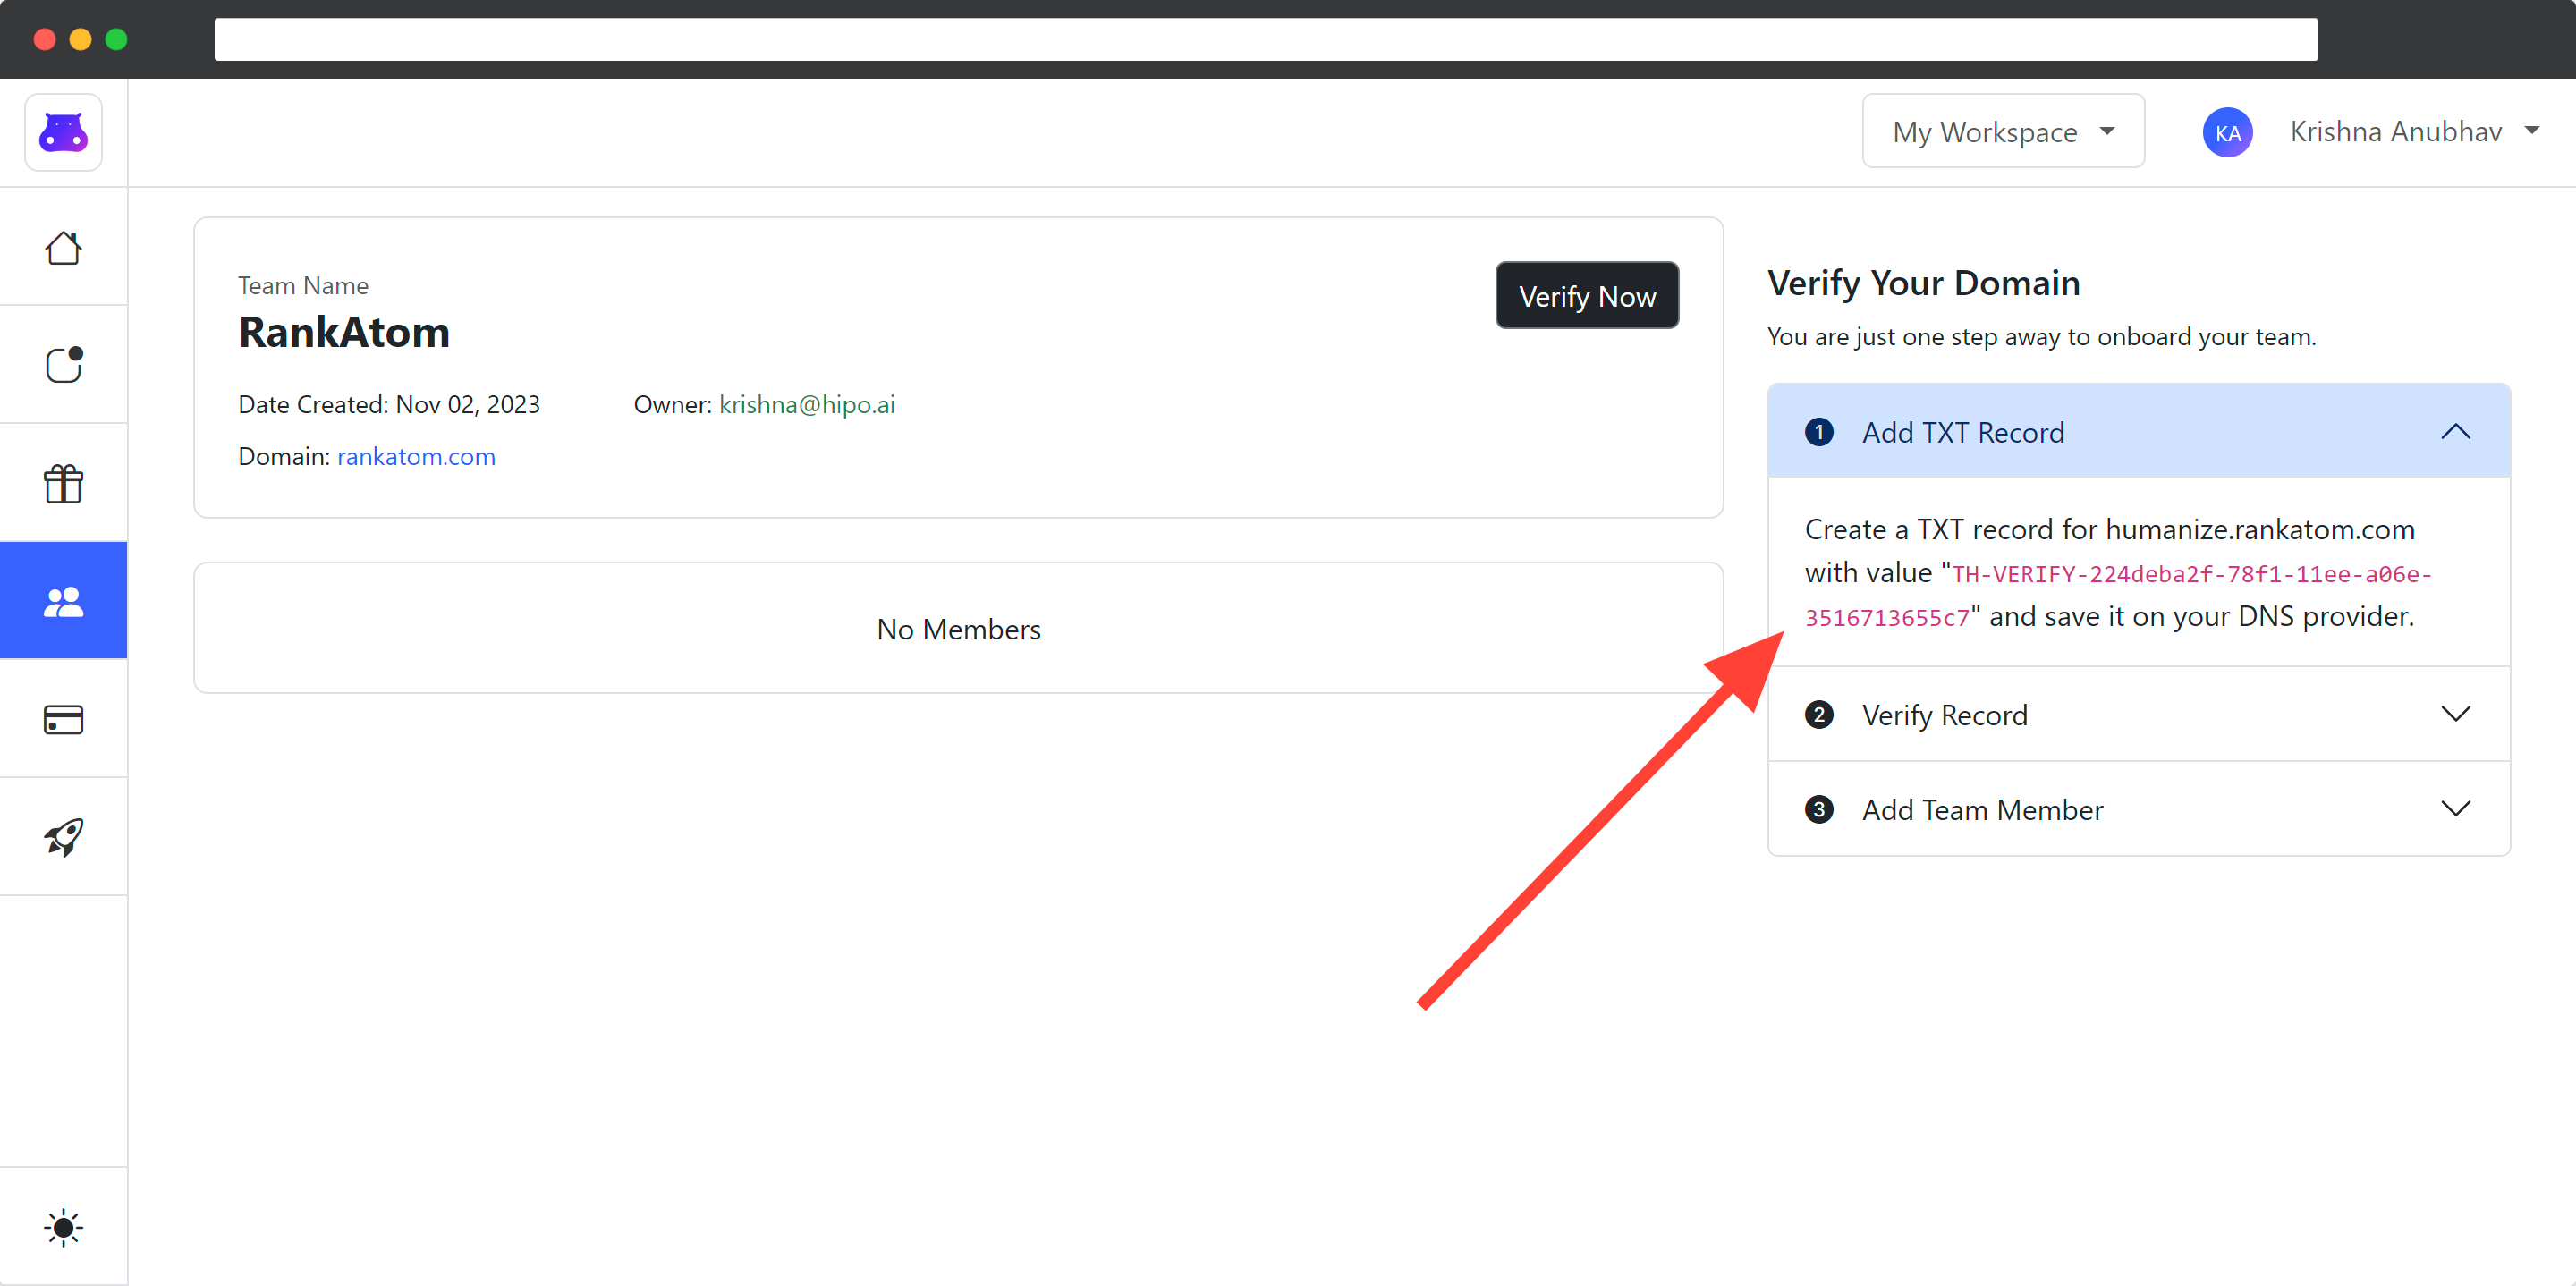Click the browser address bar
Viewport: 2576px width, 1286px height.
[x=1265, y=39]
